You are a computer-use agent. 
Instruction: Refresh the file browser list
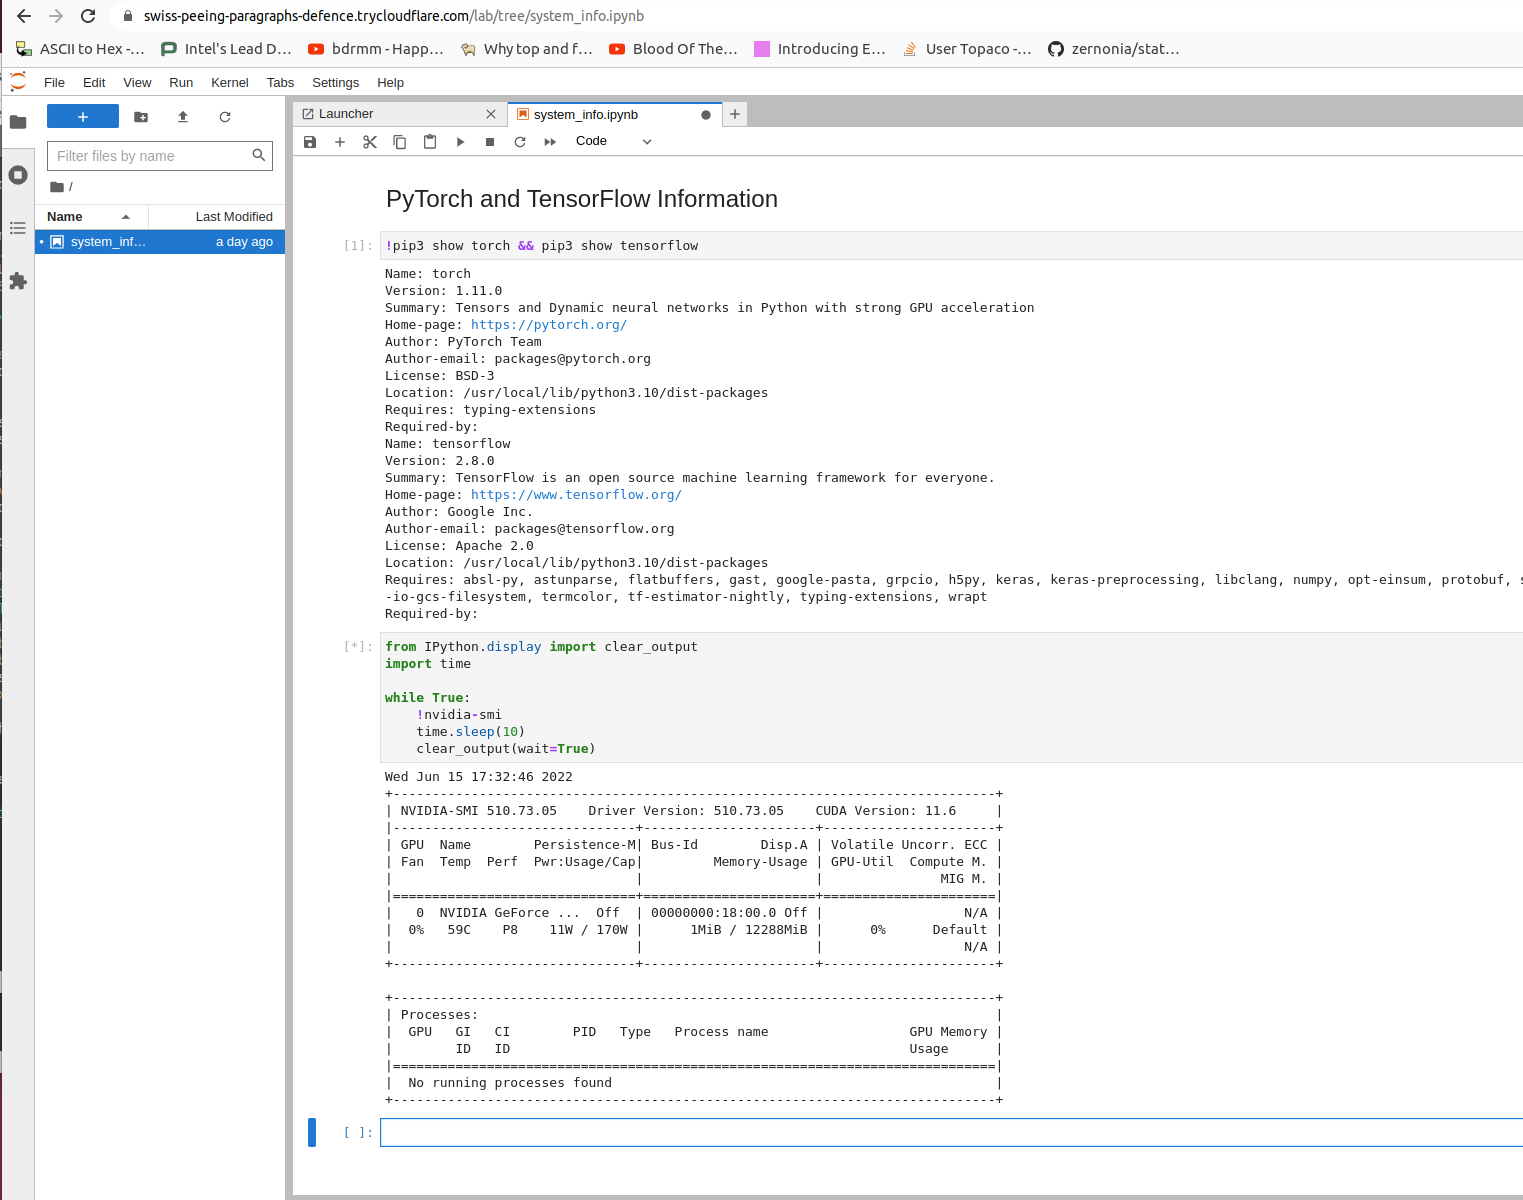(x=225, y=117)
